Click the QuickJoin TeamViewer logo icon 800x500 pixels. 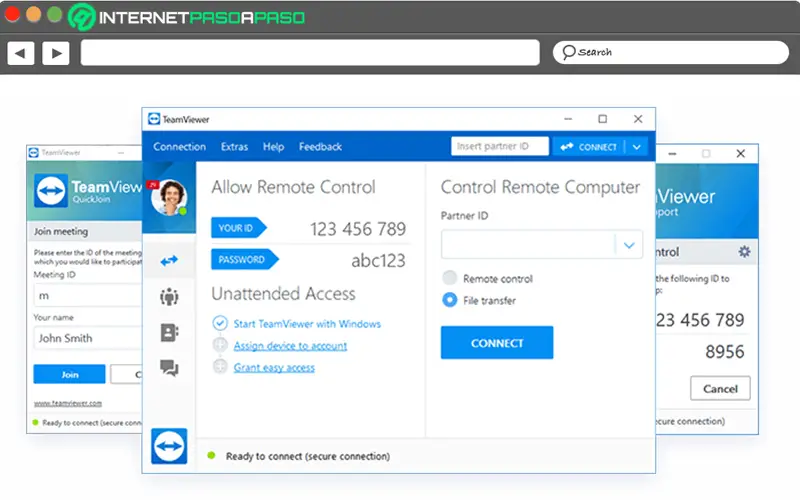51,191
